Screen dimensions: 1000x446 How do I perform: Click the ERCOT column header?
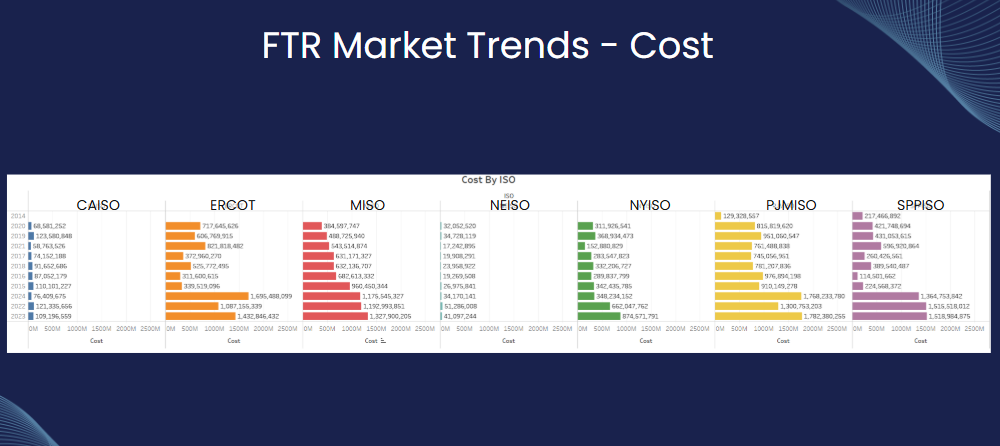coord(233,205)
